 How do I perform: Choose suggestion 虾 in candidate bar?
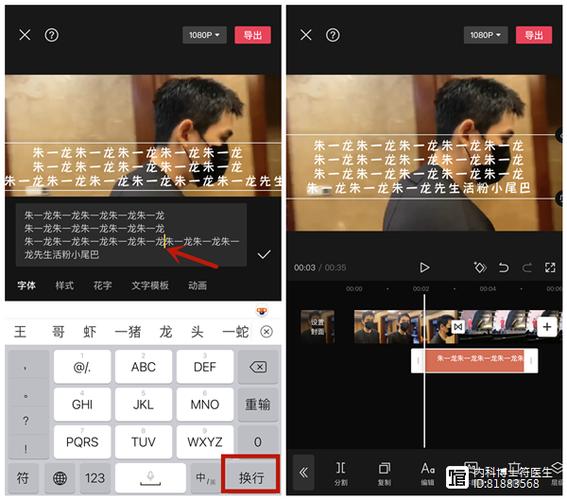pyautogui.click(x=90, y=332)
